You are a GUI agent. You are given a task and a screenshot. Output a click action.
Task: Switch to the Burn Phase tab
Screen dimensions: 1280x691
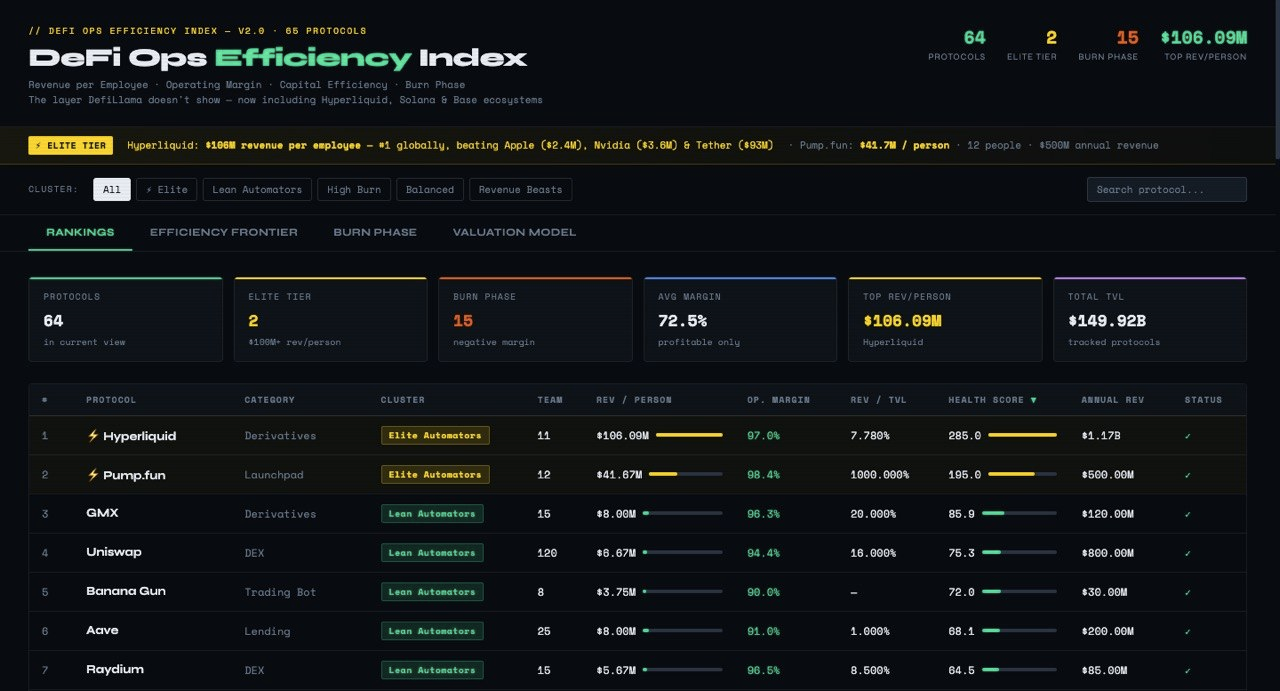click(375, 232)
